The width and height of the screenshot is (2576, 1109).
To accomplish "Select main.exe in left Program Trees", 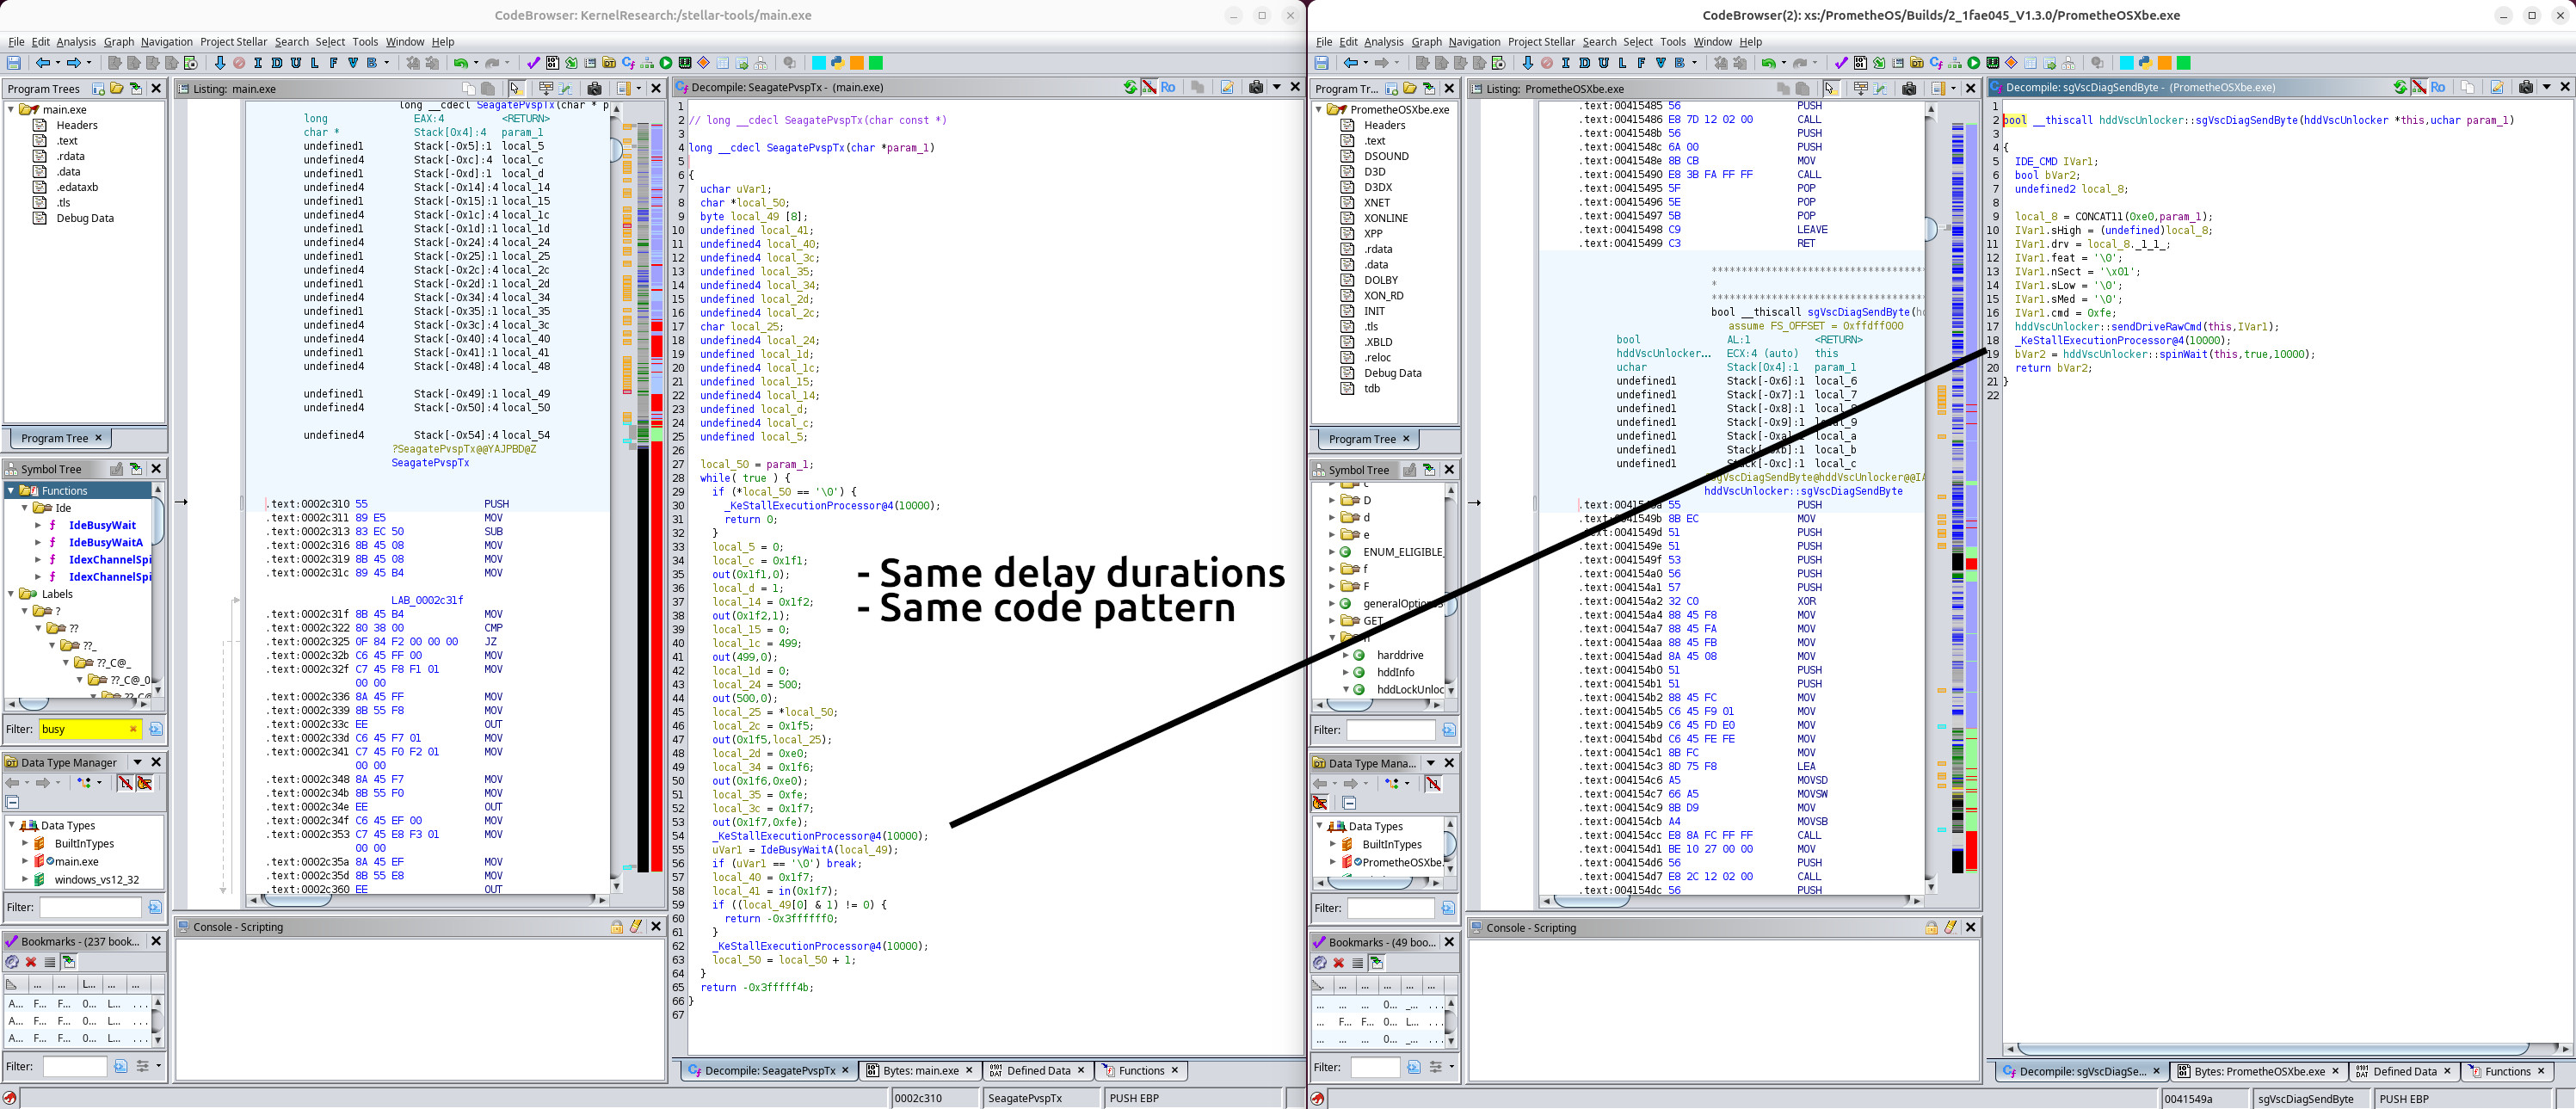I will click(64, 109).
